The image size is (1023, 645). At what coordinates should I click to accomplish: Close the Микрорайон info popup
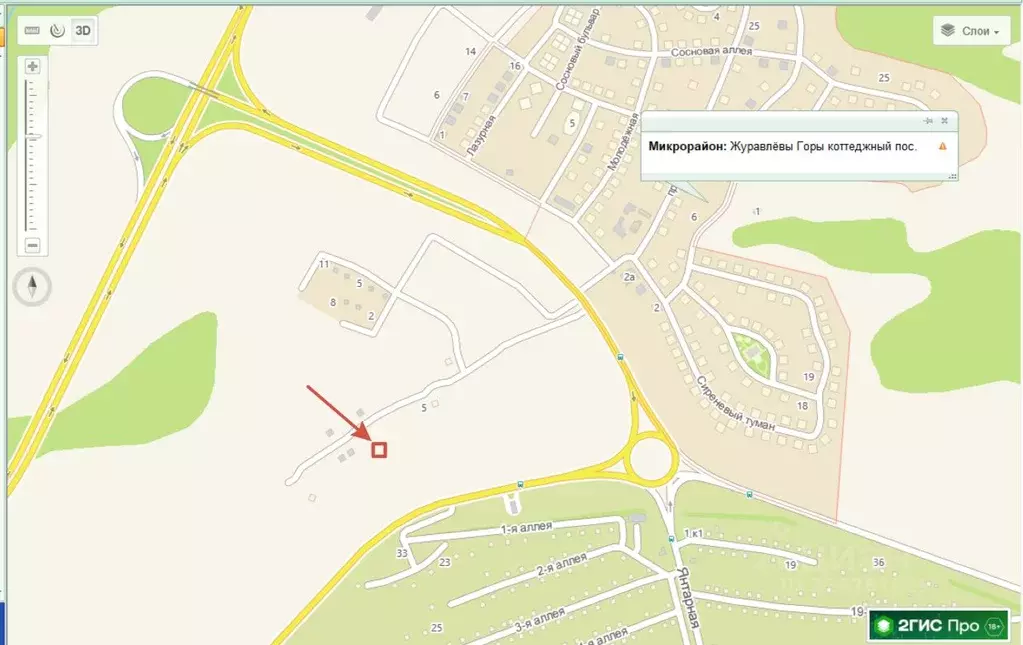tap(944, 121)
